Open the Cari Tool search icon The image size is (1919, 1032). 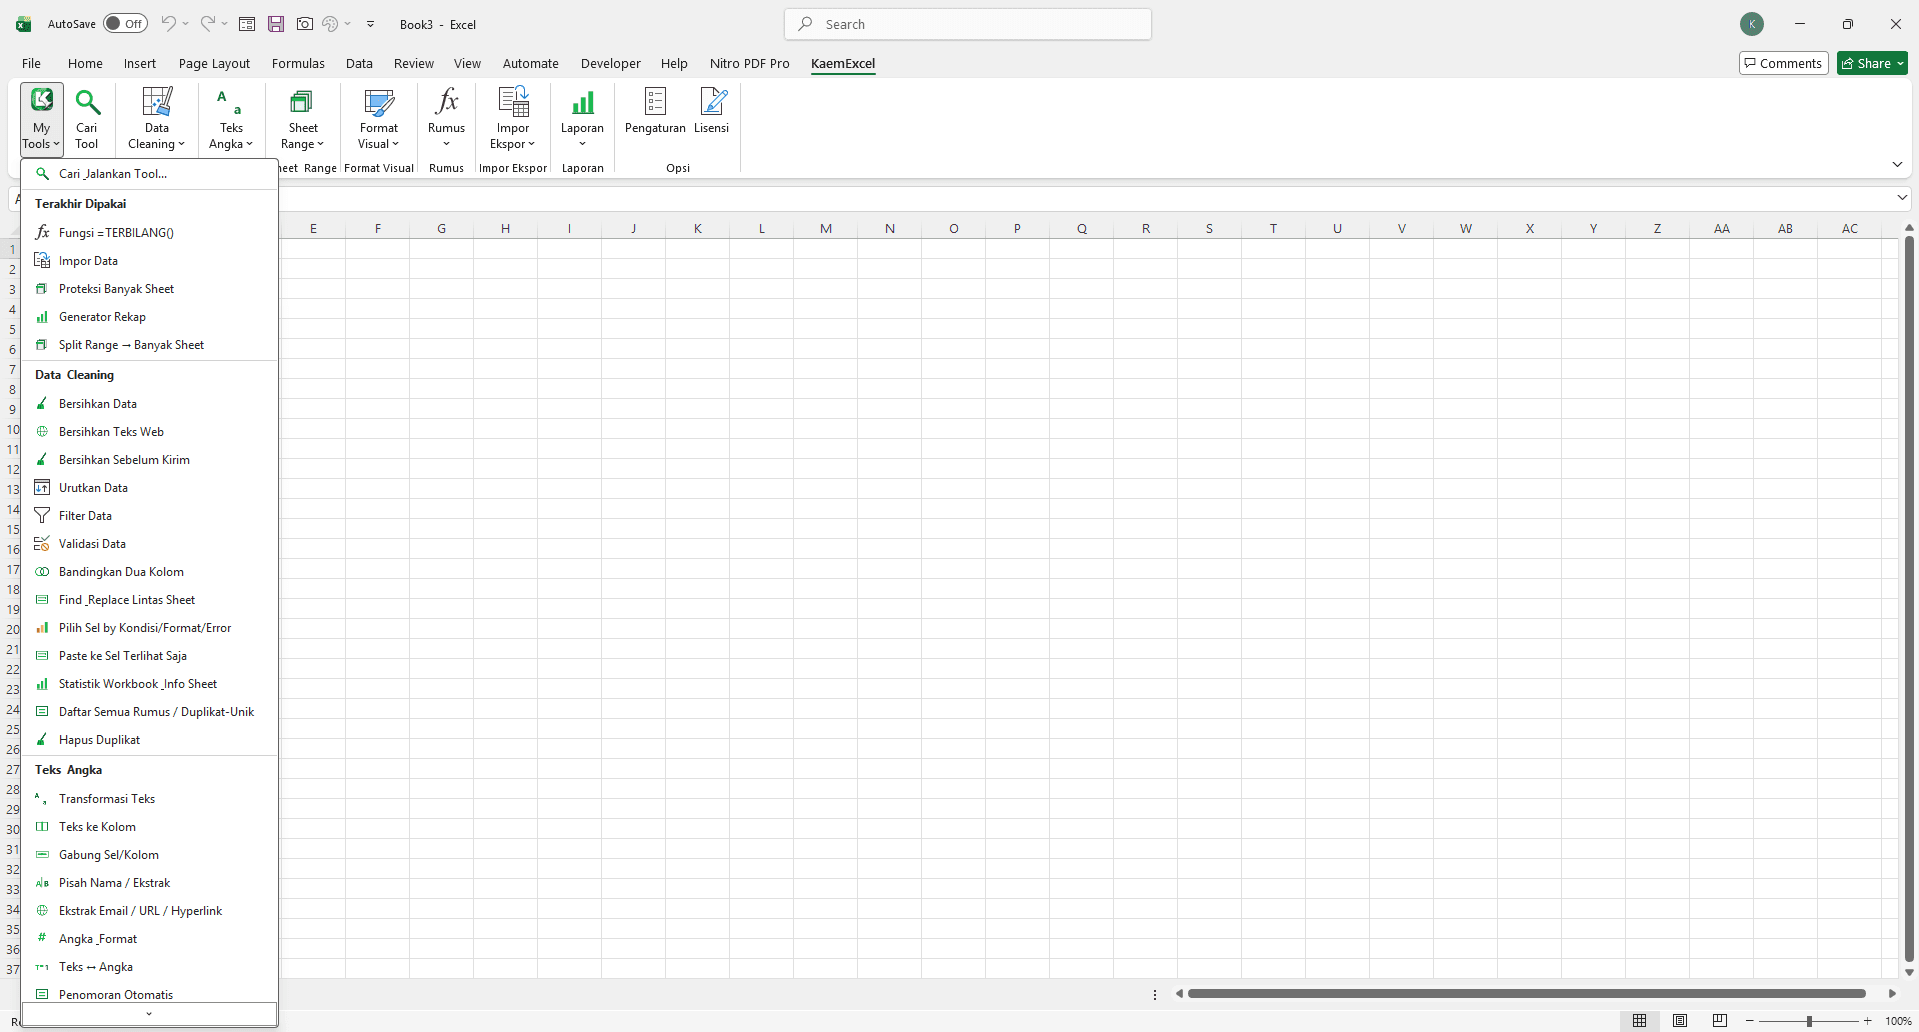point(87,118)
